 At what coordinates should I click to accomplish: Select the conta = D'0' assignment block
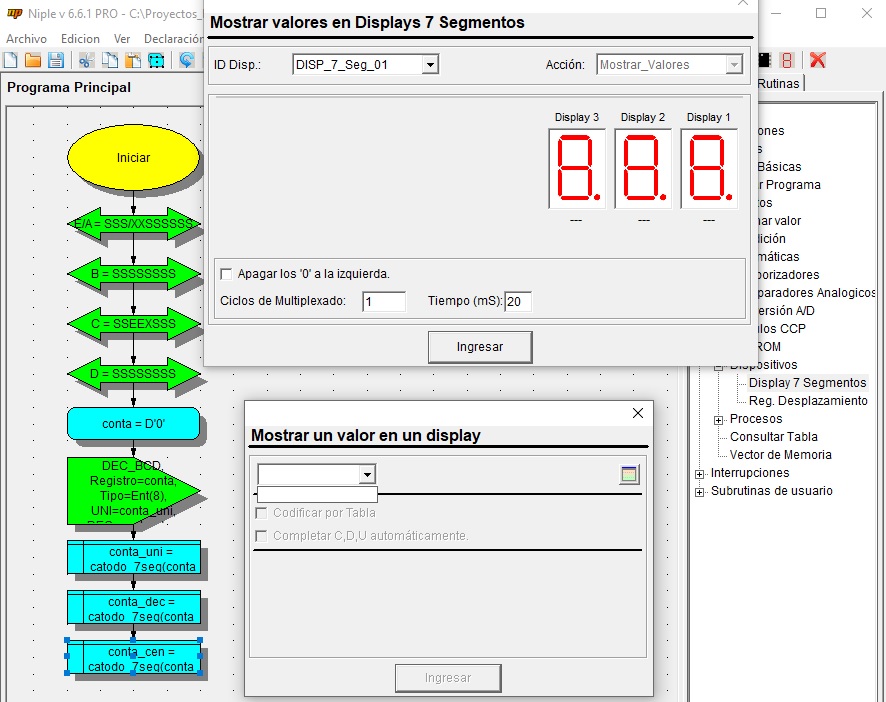[133, 423]
